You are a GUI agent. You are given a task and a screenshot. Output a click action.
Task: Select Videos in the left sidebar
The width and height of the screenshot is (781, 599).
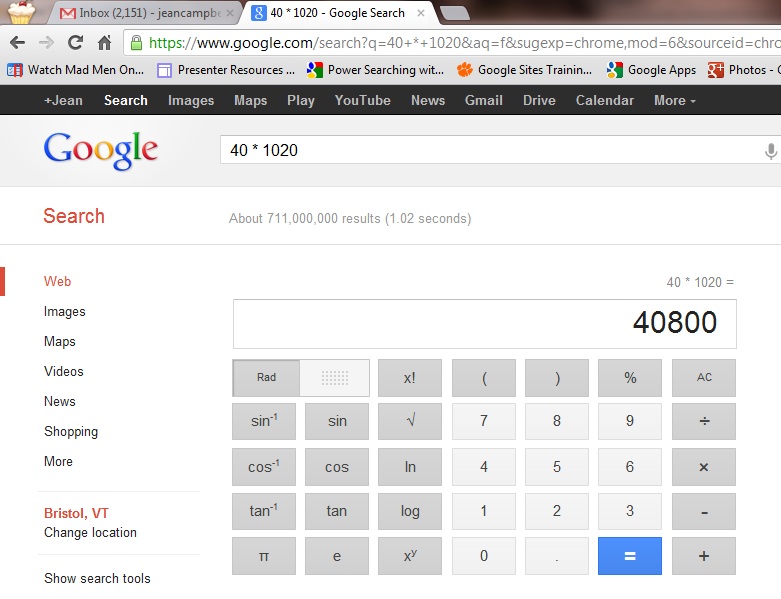64,371
